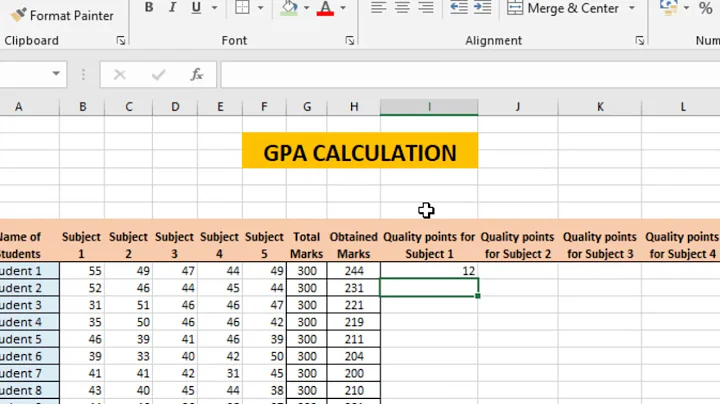Image resolution: width=720 pixels, height=404 pixels.
Task: Toggle Underline formatting
Action: click(x=196, y=7)
